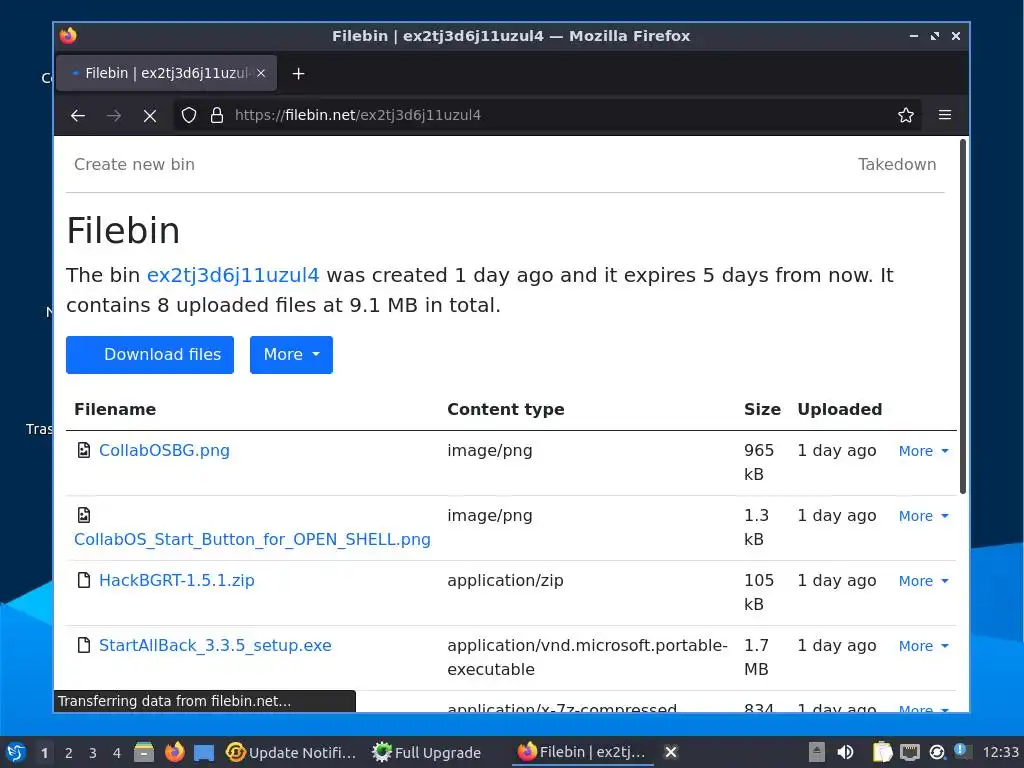
Task: Switch to workspace 2 in taskbar
Action: (x=69, y=753)
